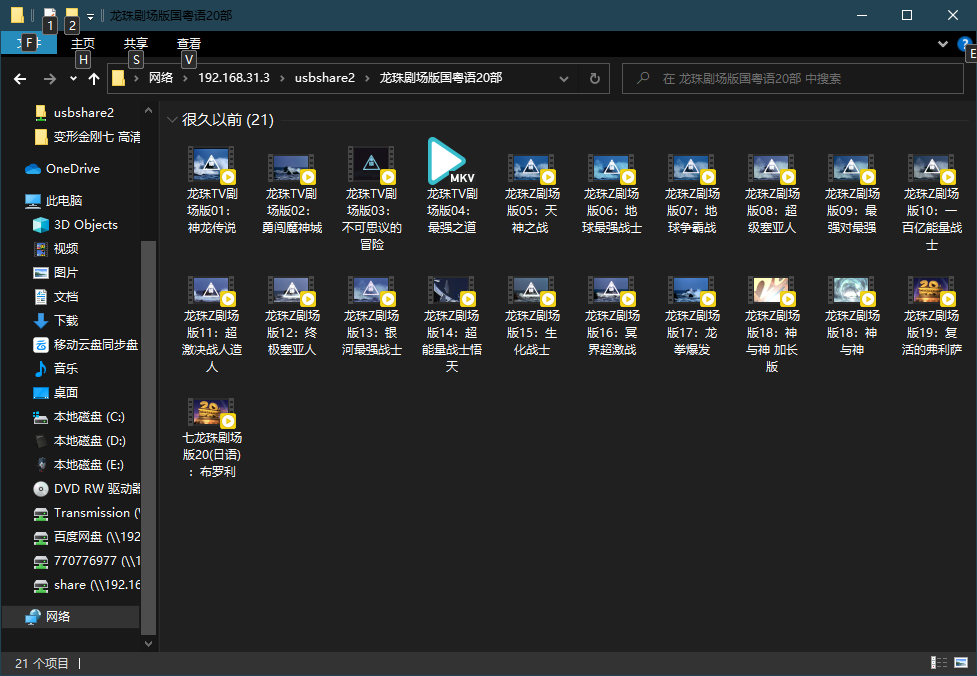Select 龙珠Z剧场版18：神与神 加长版
The height and width of the screenshot is (676, 977).
pyautogui.click(x=771, y=324)
